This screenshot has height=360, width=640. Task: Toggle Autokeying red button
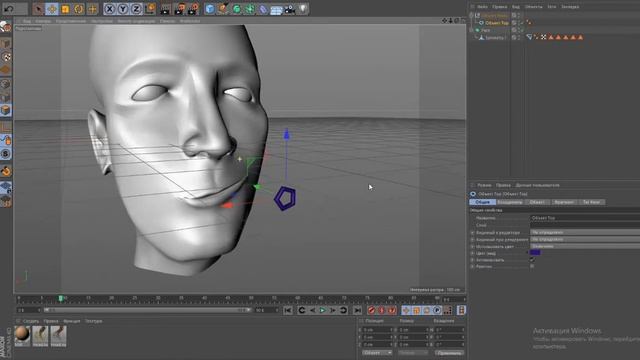coord(382,311)
